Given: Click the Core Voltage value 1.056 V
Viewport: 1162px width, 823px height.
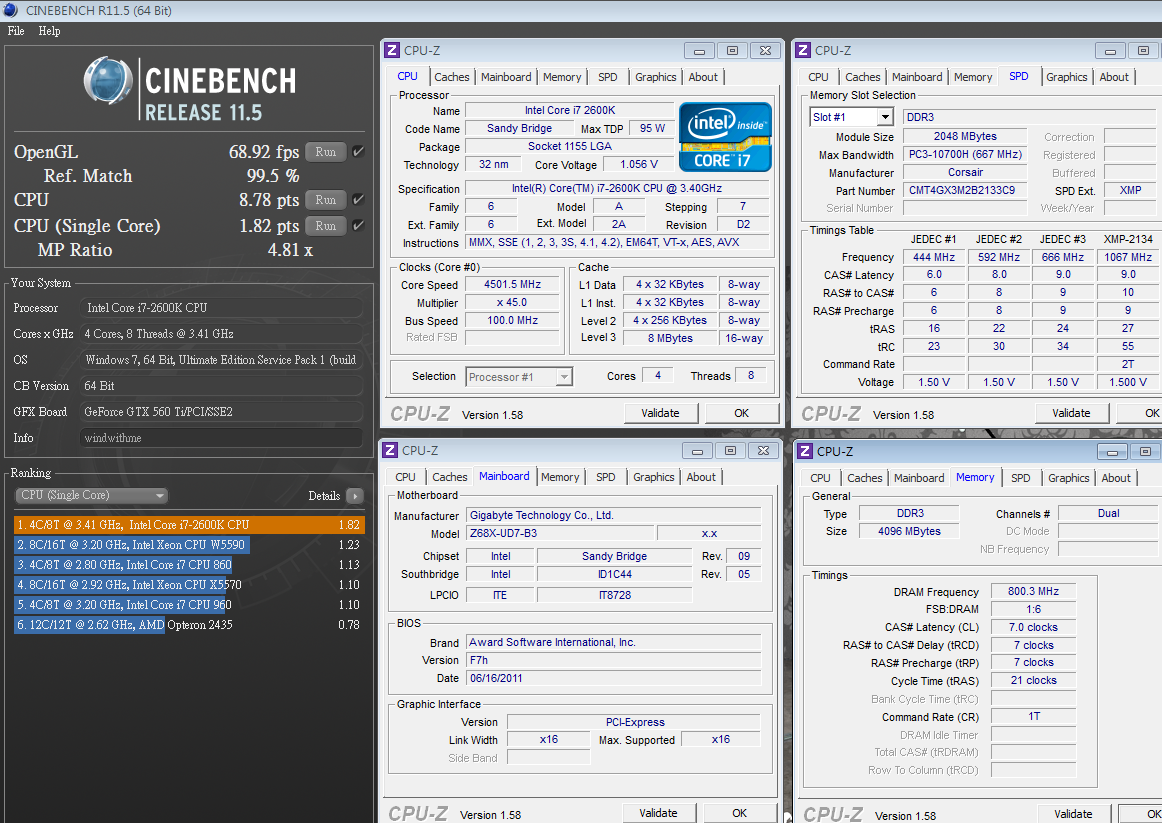Looking at the screenshot, I should pyautogui.click(x=639, y=164).
